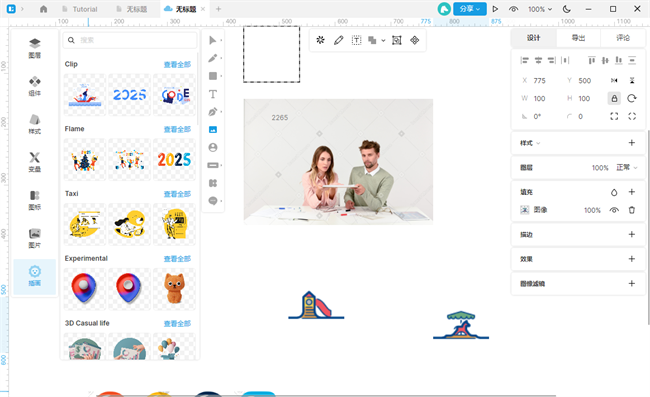Open the X-shaped sidebar panel icon
This screenshot has height=397, width=650.
pos(35,162)
